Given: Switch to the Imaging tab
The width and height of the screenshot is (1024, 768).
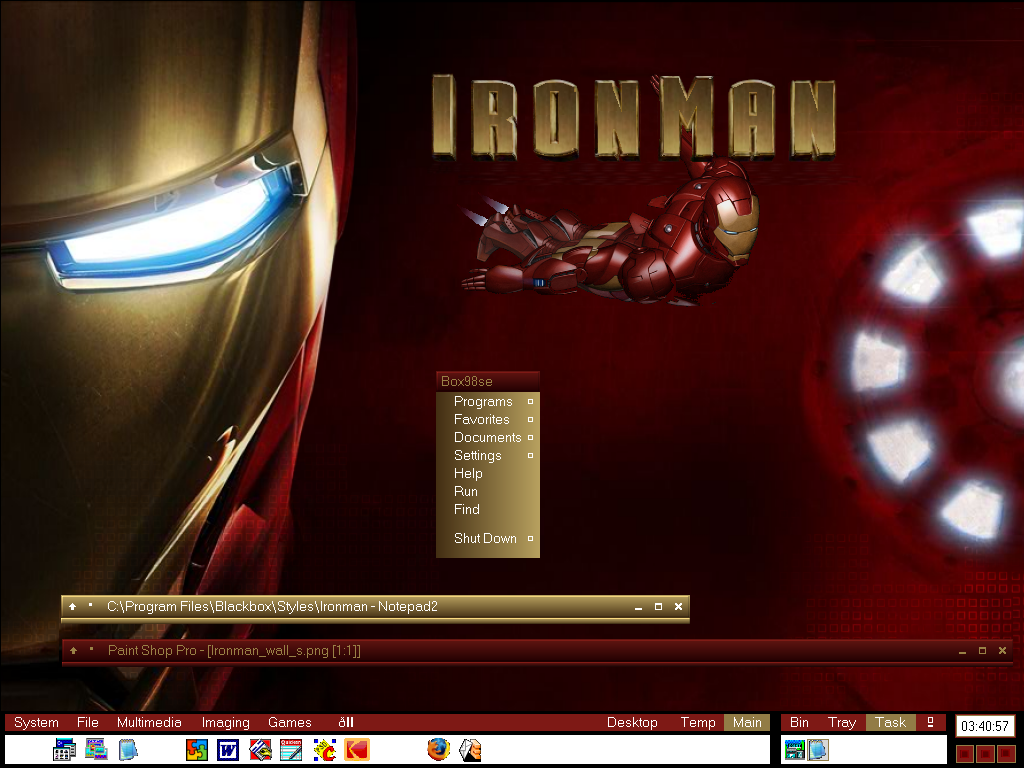Looking at the screenshot, I should coord(225,722).
